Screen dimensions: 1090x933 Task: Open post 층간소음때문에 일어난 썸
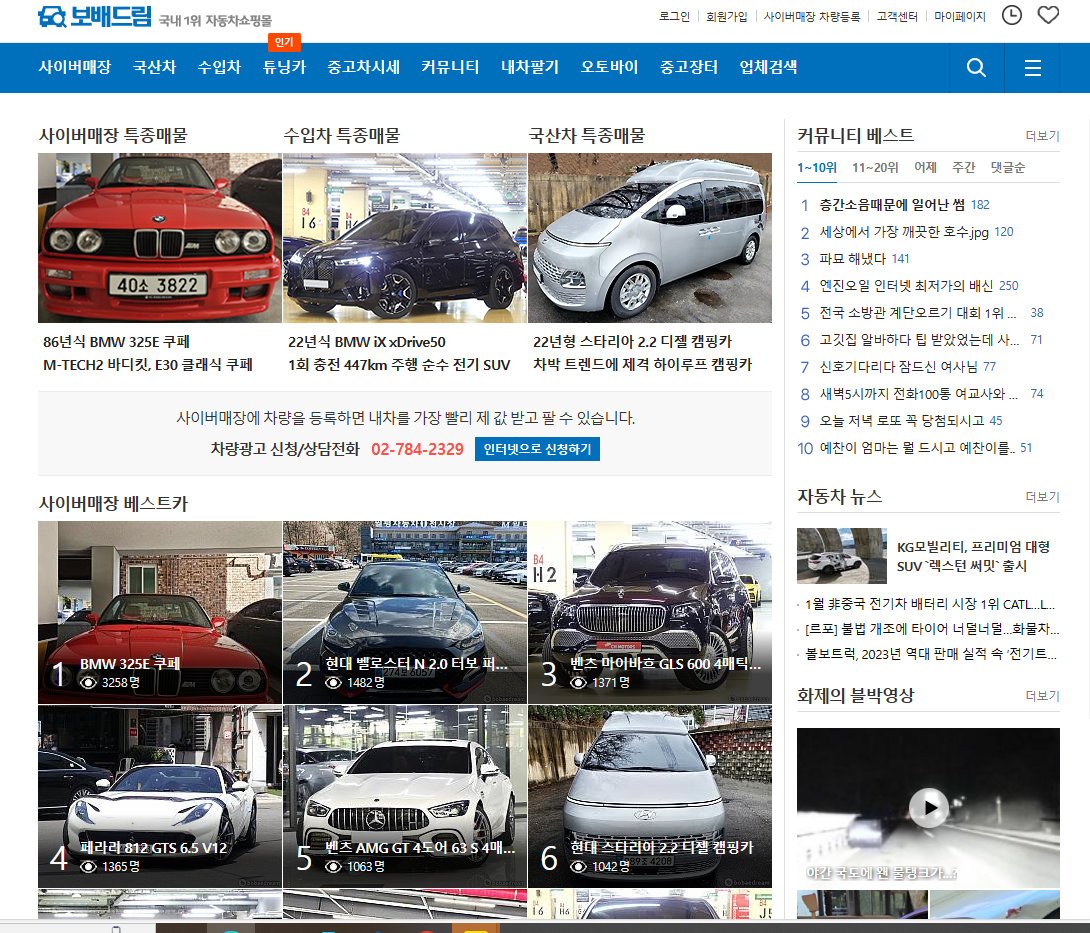tap(892, 205)
